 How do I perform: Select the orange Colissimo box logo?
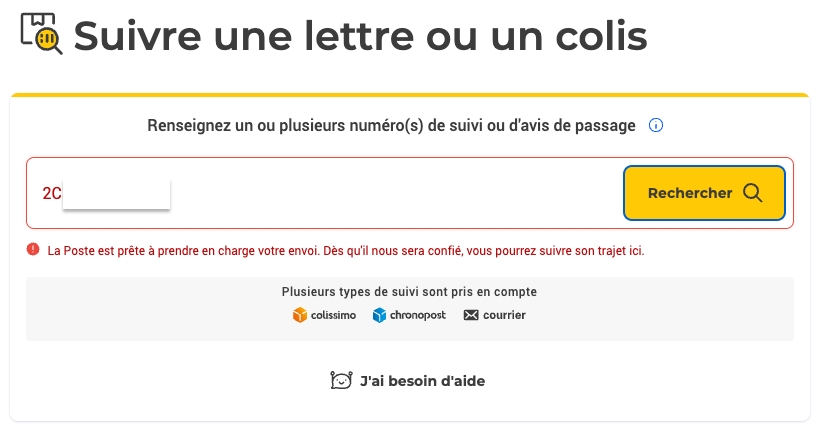pos(299,315)
